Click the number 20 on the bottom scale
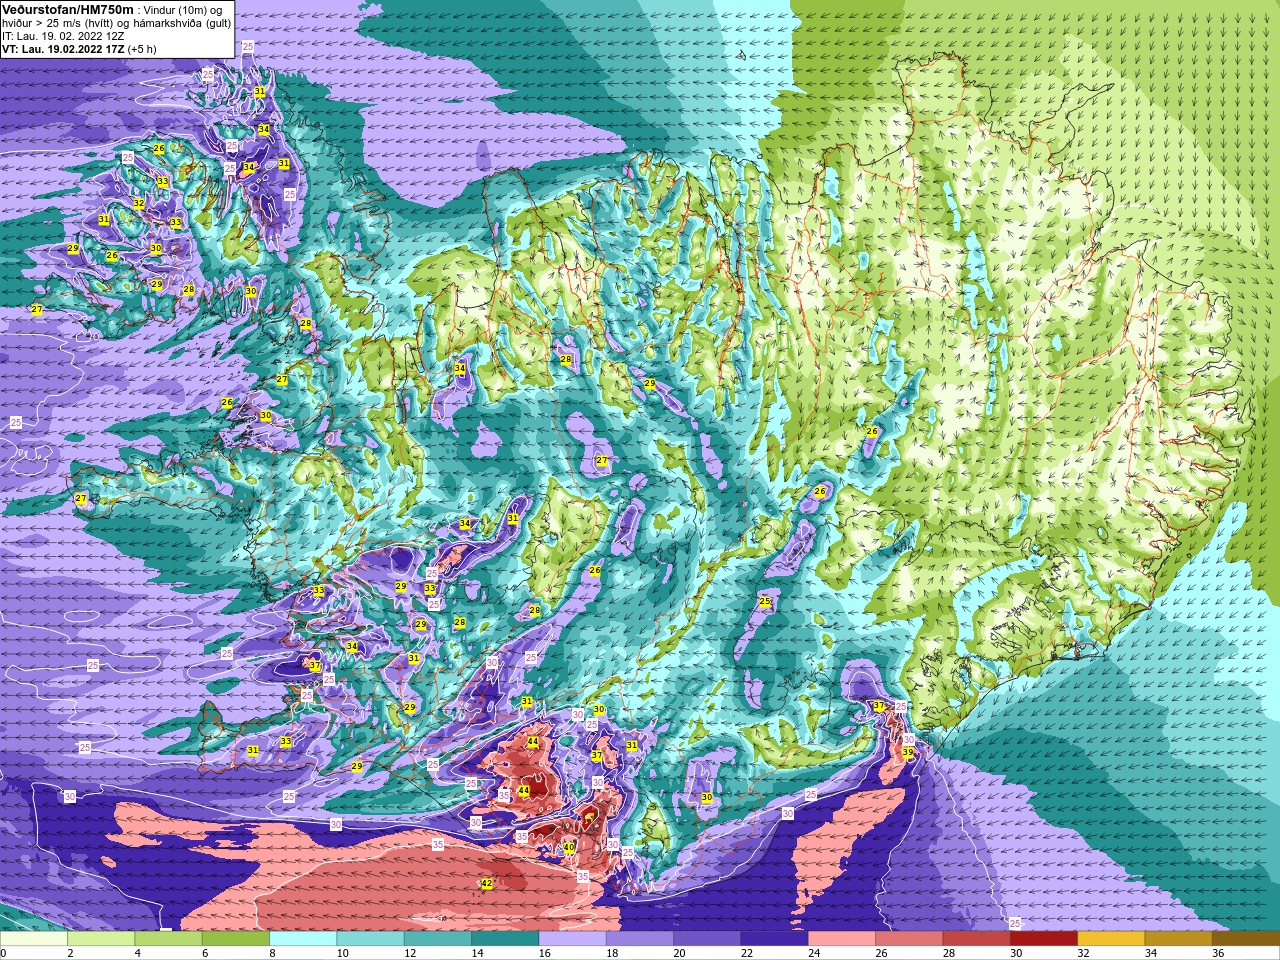 (679, 953)
